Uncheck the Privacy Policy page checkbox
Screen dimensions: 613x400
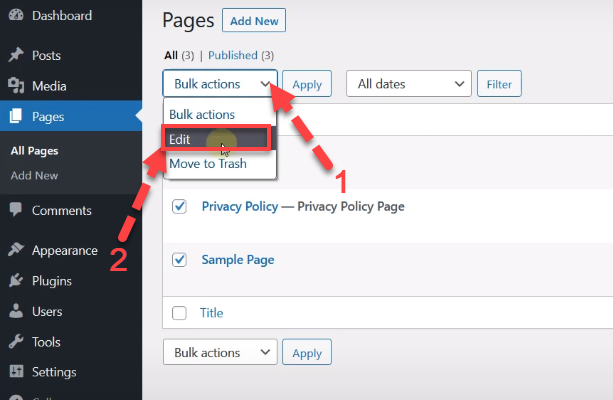[x=179, y=206]
